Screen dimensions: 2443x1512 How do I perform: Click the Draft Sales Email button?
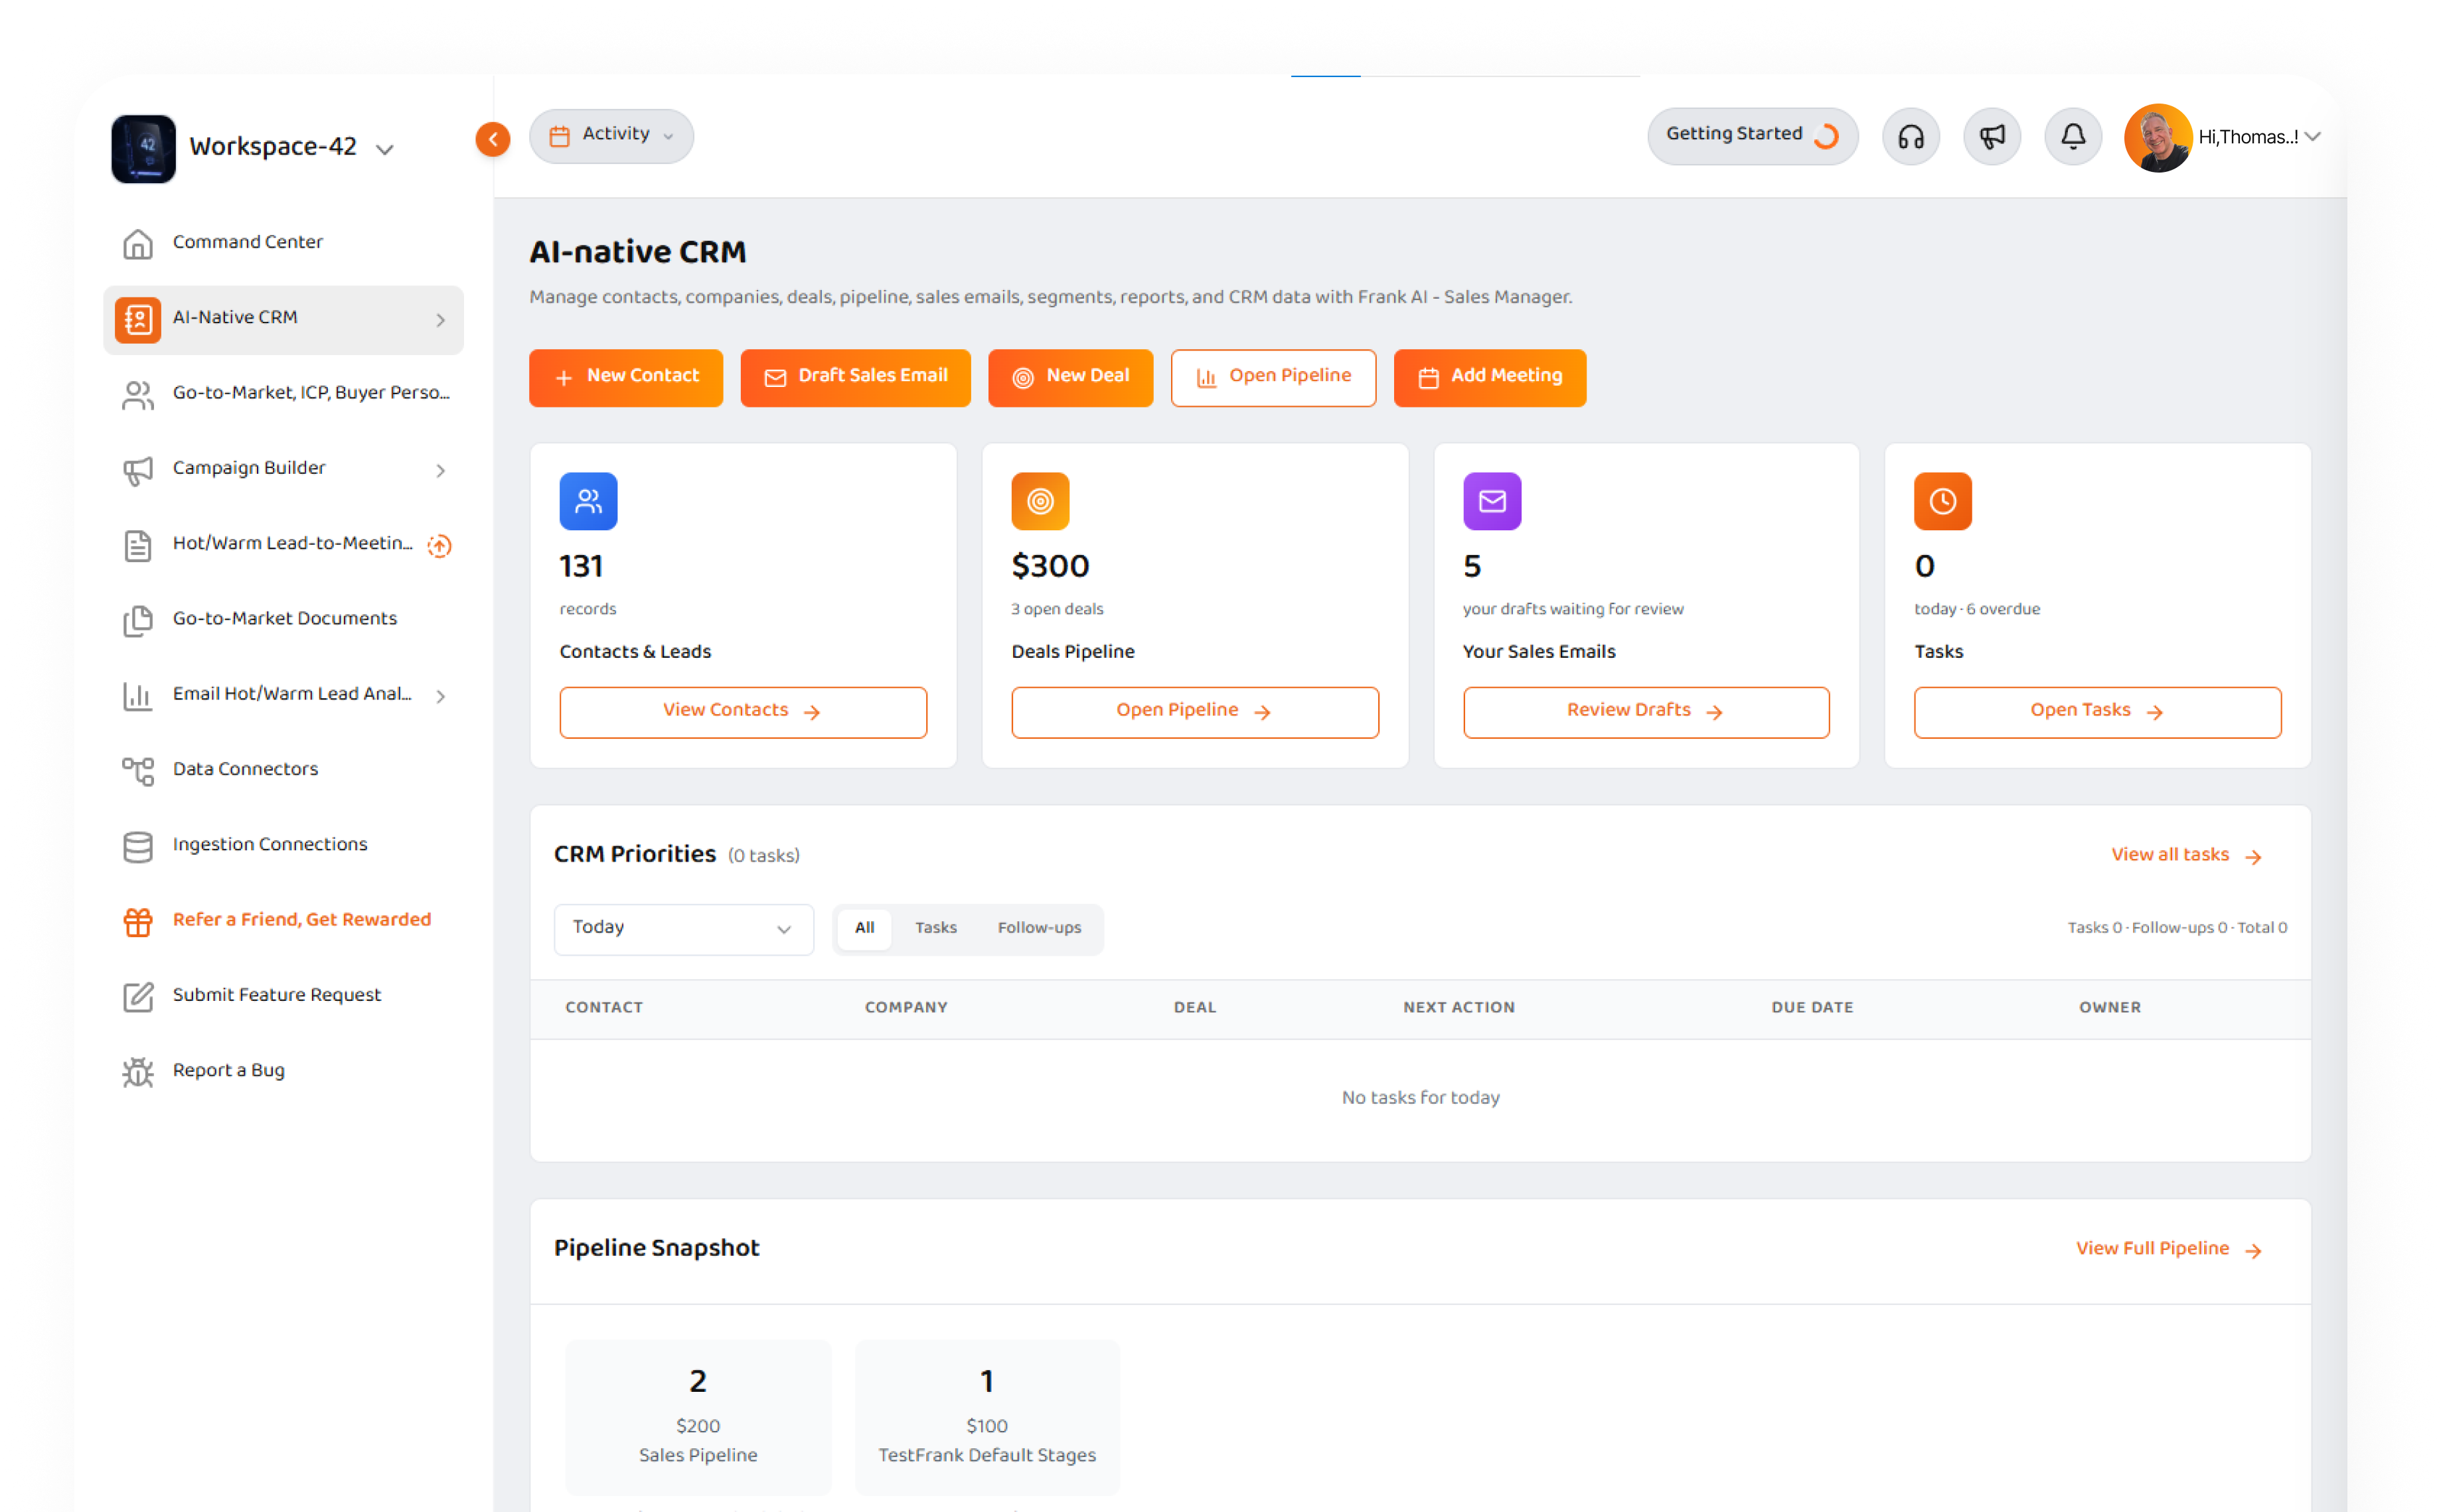coord(855,377)
